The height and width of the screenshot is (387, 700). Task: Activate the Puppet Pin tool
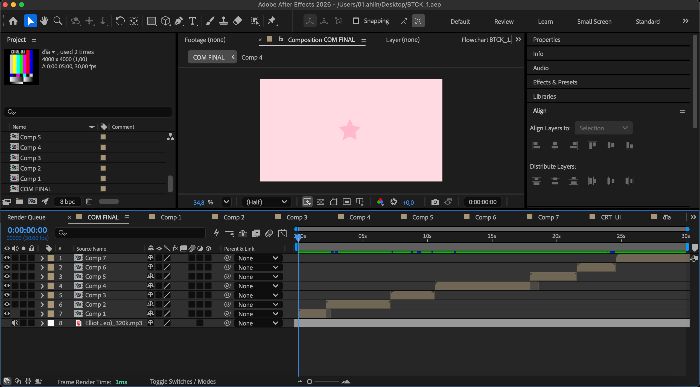click(x=271, y=21)
